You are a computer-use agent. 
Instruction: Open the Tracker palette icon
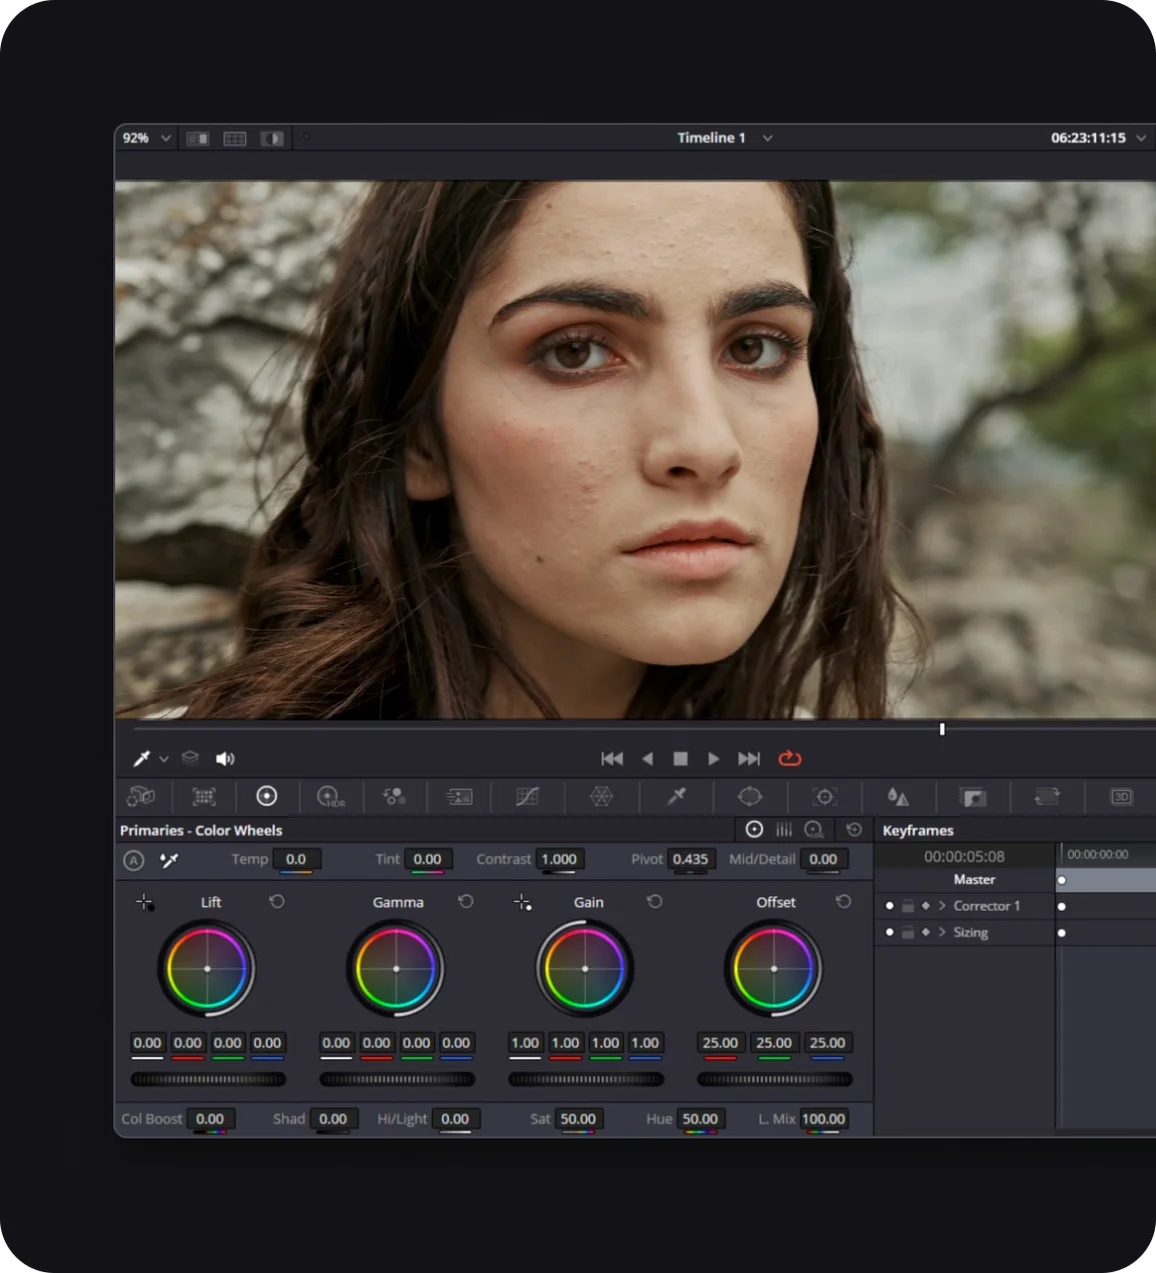(824, 796)
